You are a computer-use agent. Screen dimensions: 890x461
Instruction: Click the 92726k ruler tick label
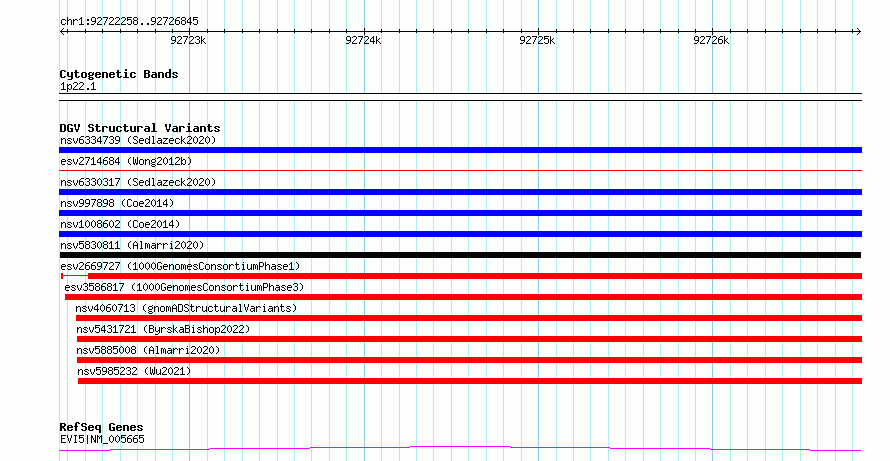[711, 40]
